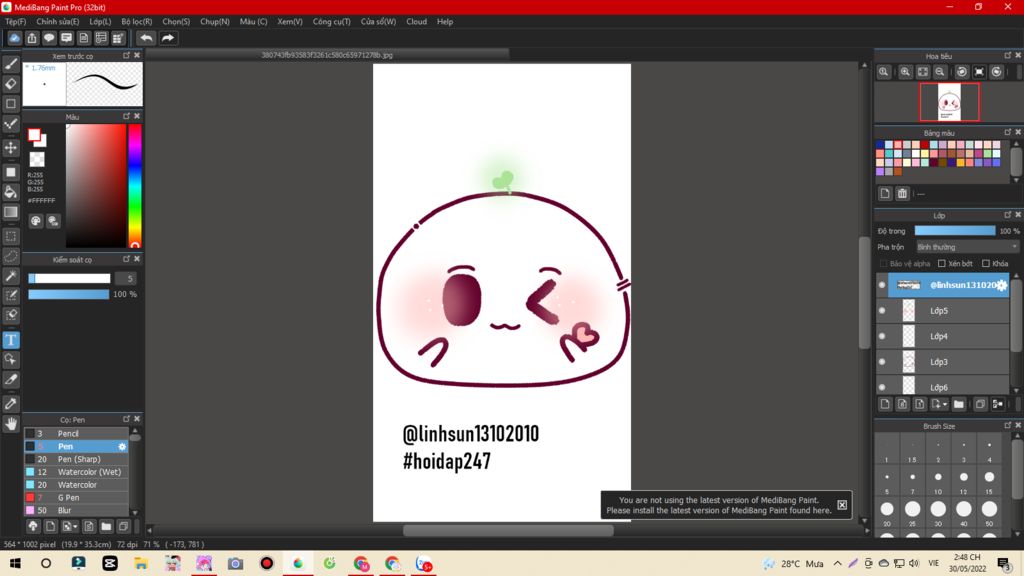The width and height of the screenshot is (1024, 576).
Task: Open the Pha trộn blend mode dropdown
Action: point(967,247)
